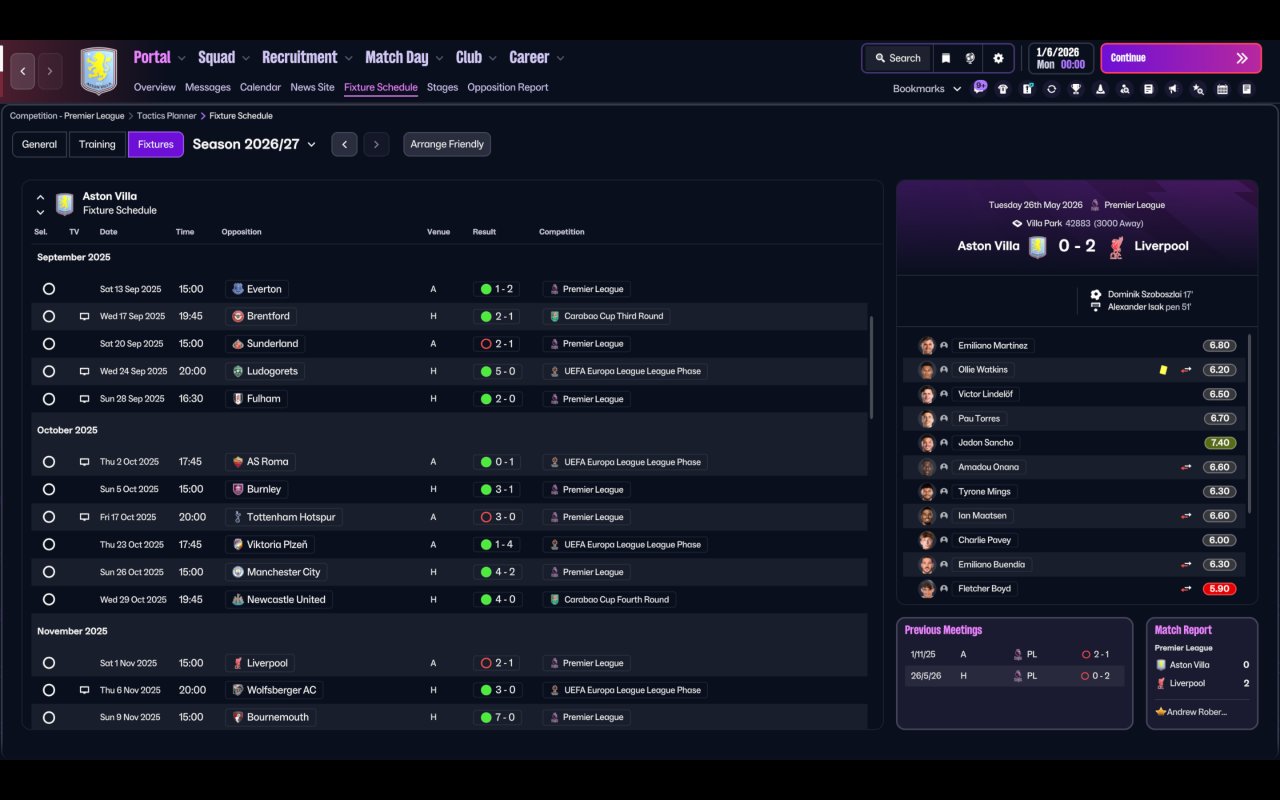Click the shirt icon in bookmarks bar
1280x800 pixels.
click(1003, 89)
